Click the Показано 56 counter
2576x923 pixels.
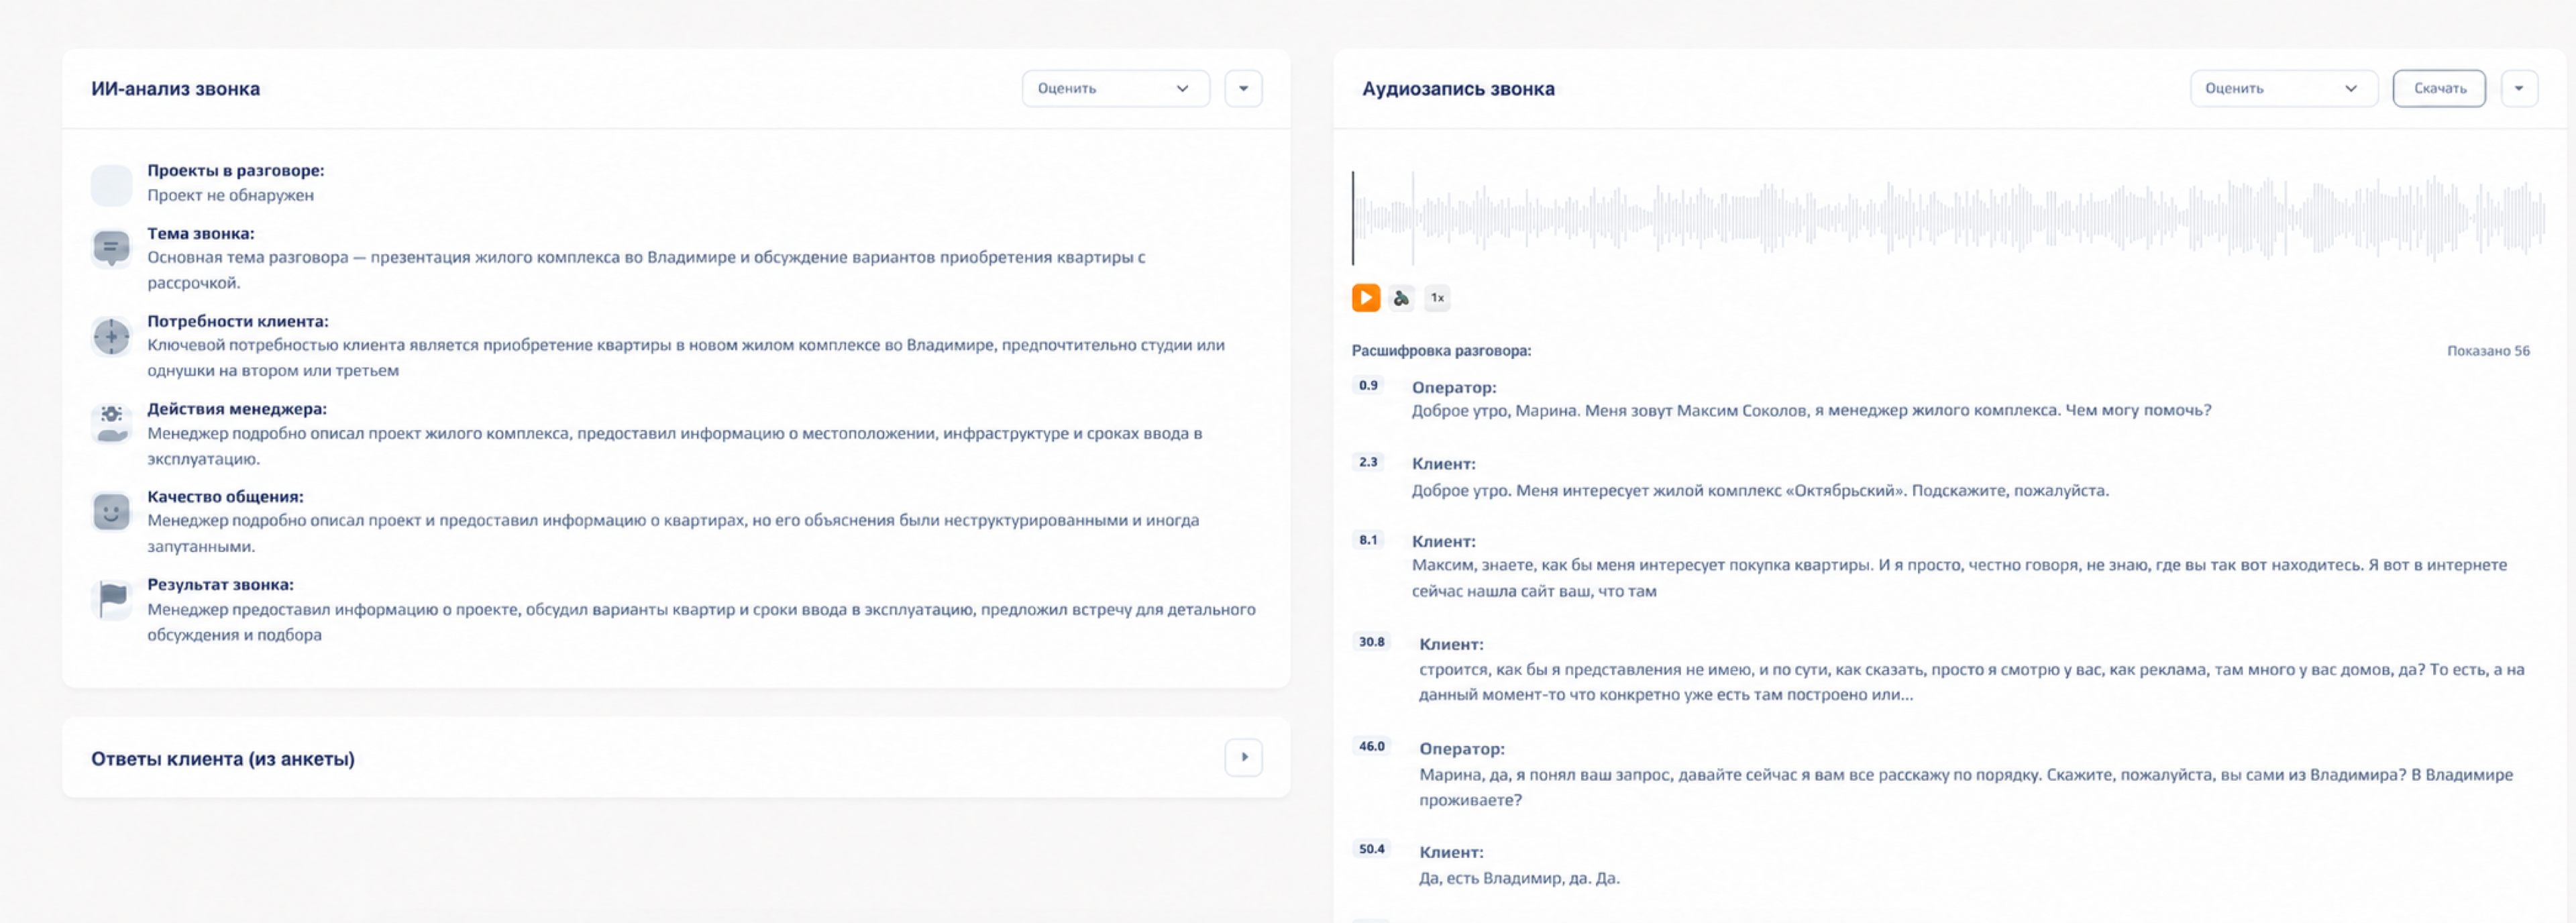[2488, 351]
